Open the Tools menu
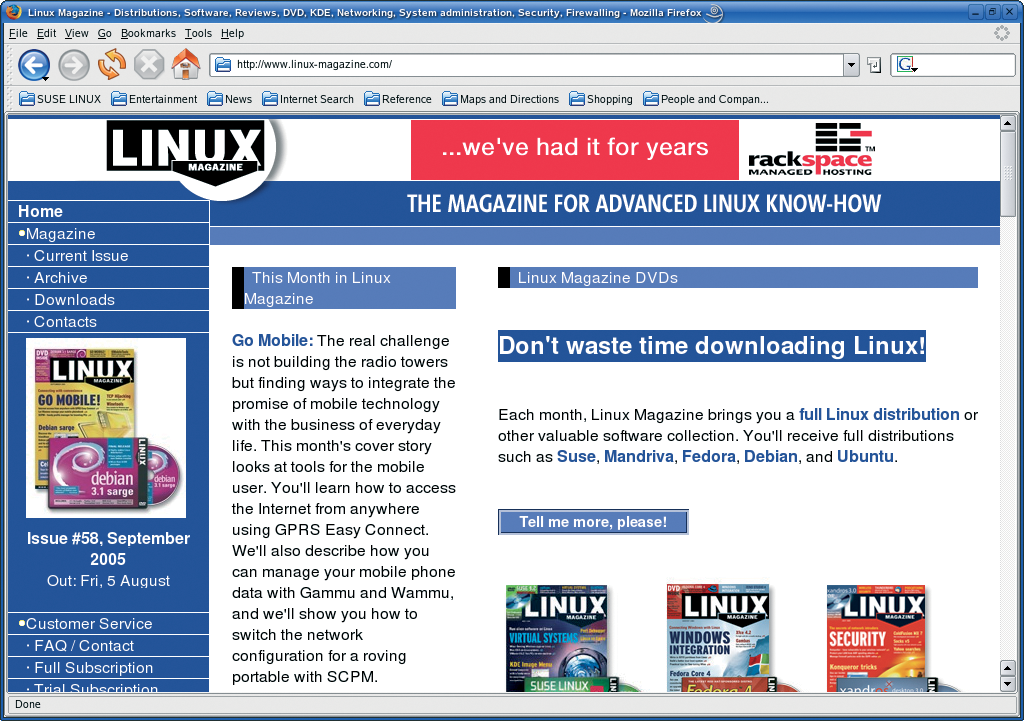Image resolution: width=1024 pixels, height=721 pixels. tap(198, 33)
